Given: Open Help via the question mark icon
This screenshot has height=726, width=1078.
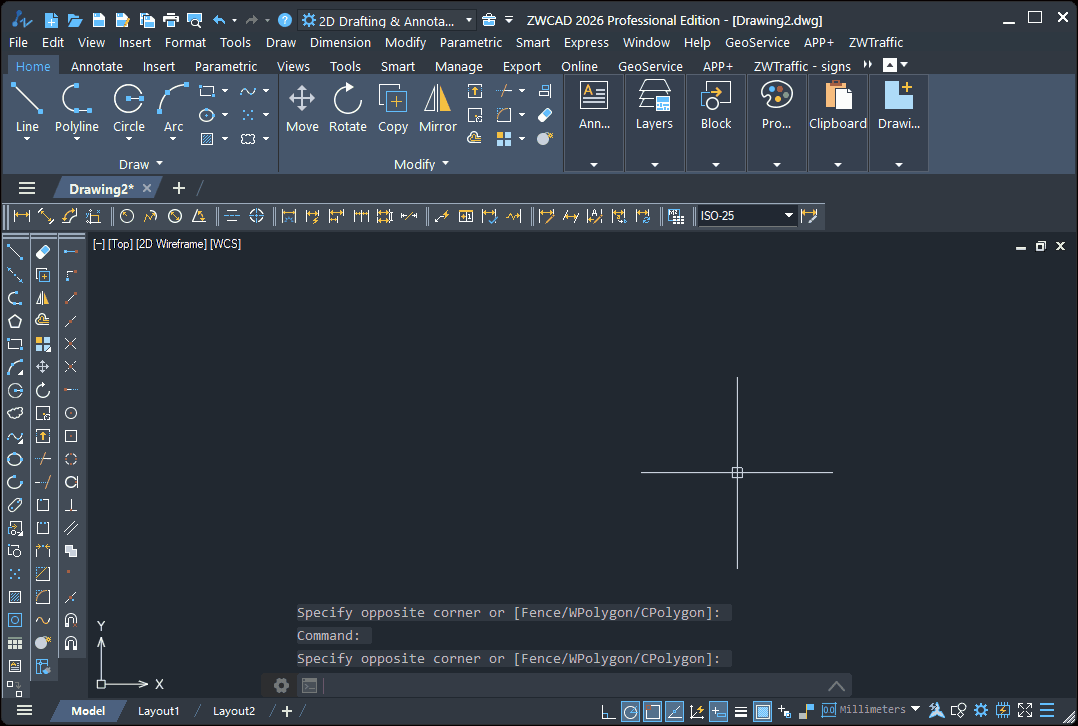Looking at the screenshot, I should click(x=285, y=21).
